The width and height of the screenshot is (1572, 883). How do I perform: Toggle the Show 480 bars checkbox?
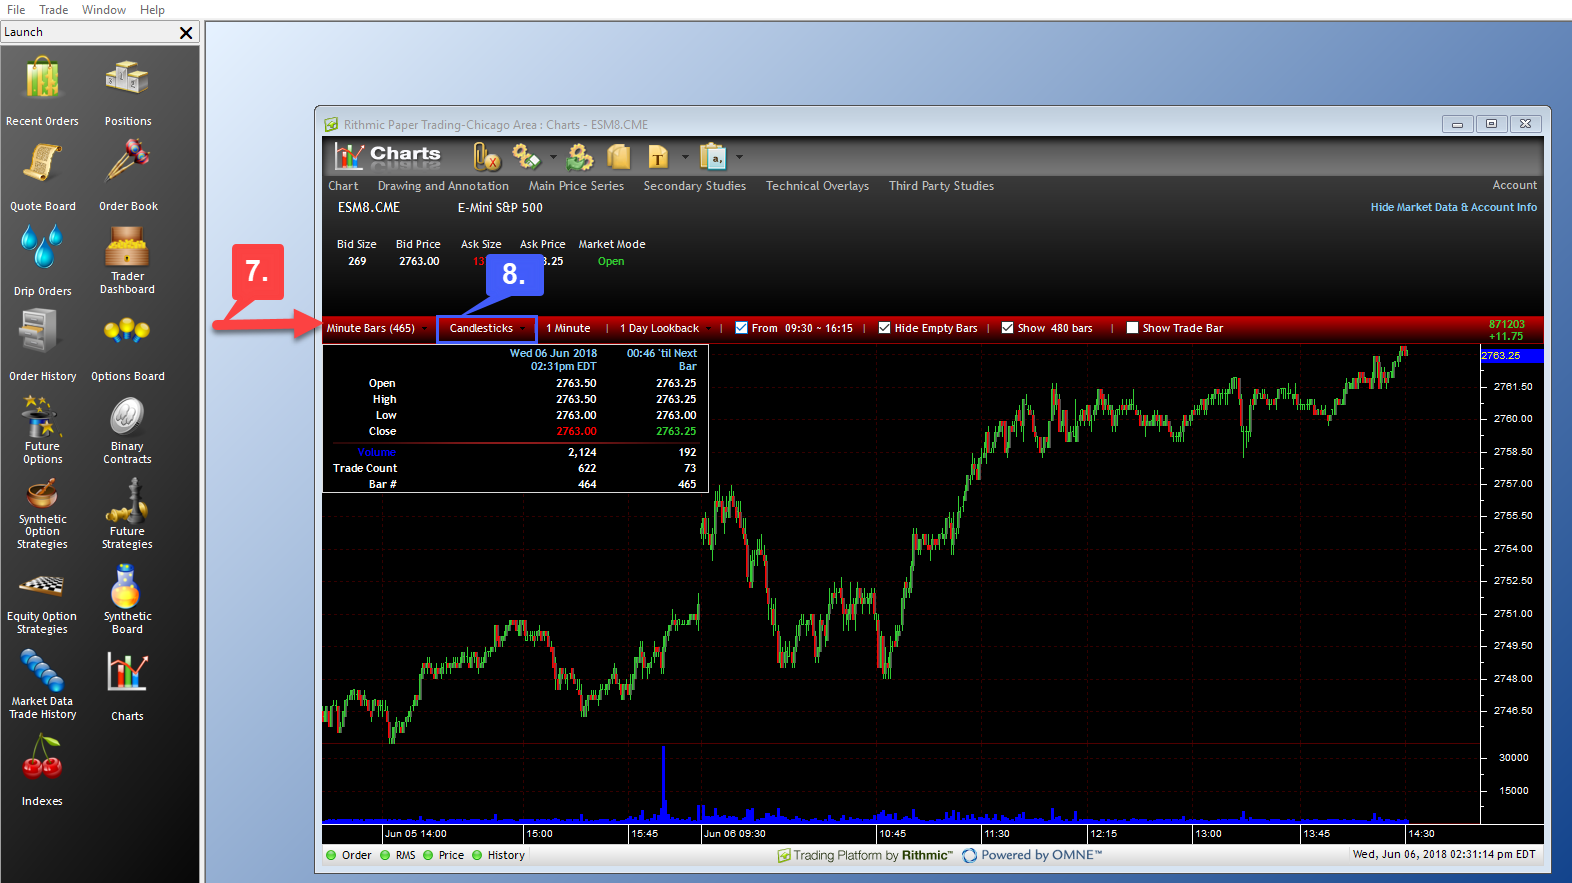pos(1007,328)
